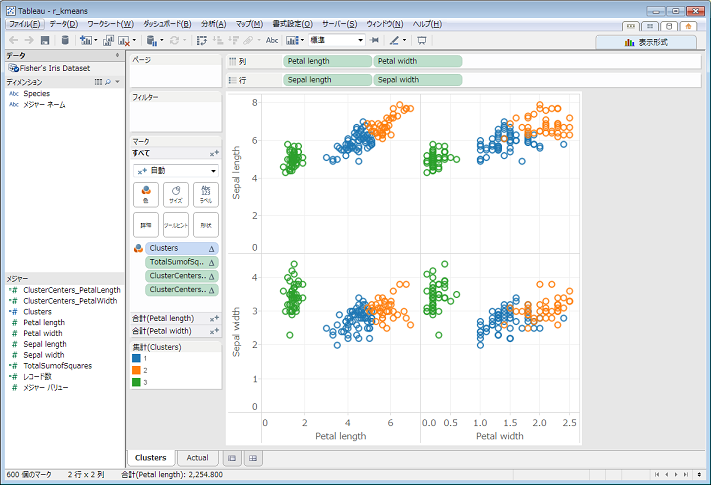This screenshot has height=485, width=711.
Task: Click the Label (ラベル) marks button
Action: 206,194
